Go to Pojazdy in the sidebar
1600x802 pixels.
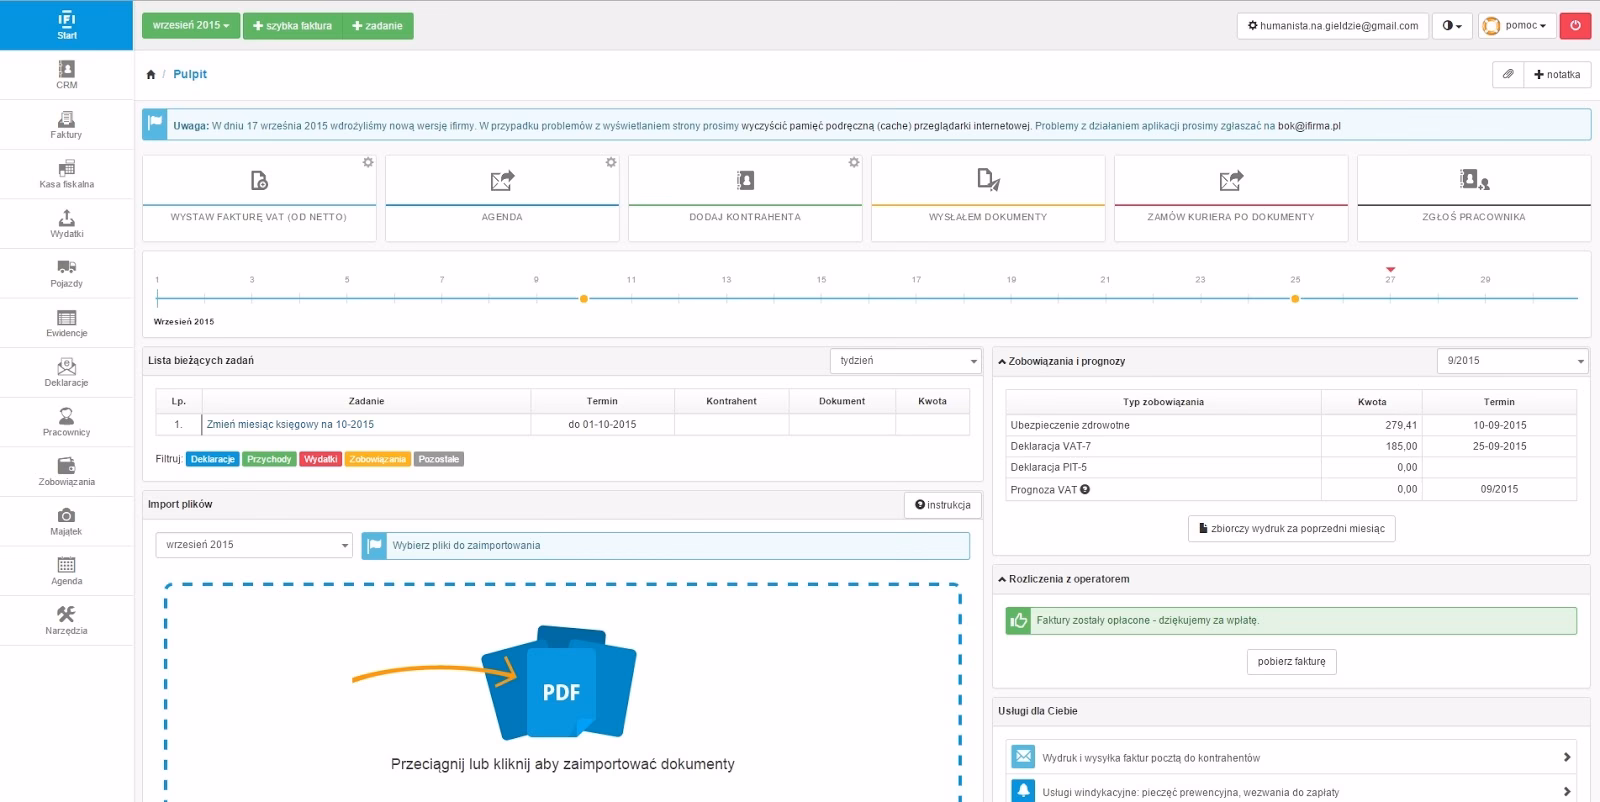(66, 273)
